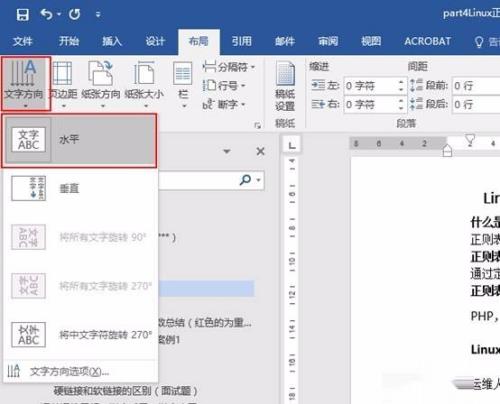Viewport: 500px width, 404px height.
Task: Click the tab selector L box on ruler
Action: [x=292, y=145]
